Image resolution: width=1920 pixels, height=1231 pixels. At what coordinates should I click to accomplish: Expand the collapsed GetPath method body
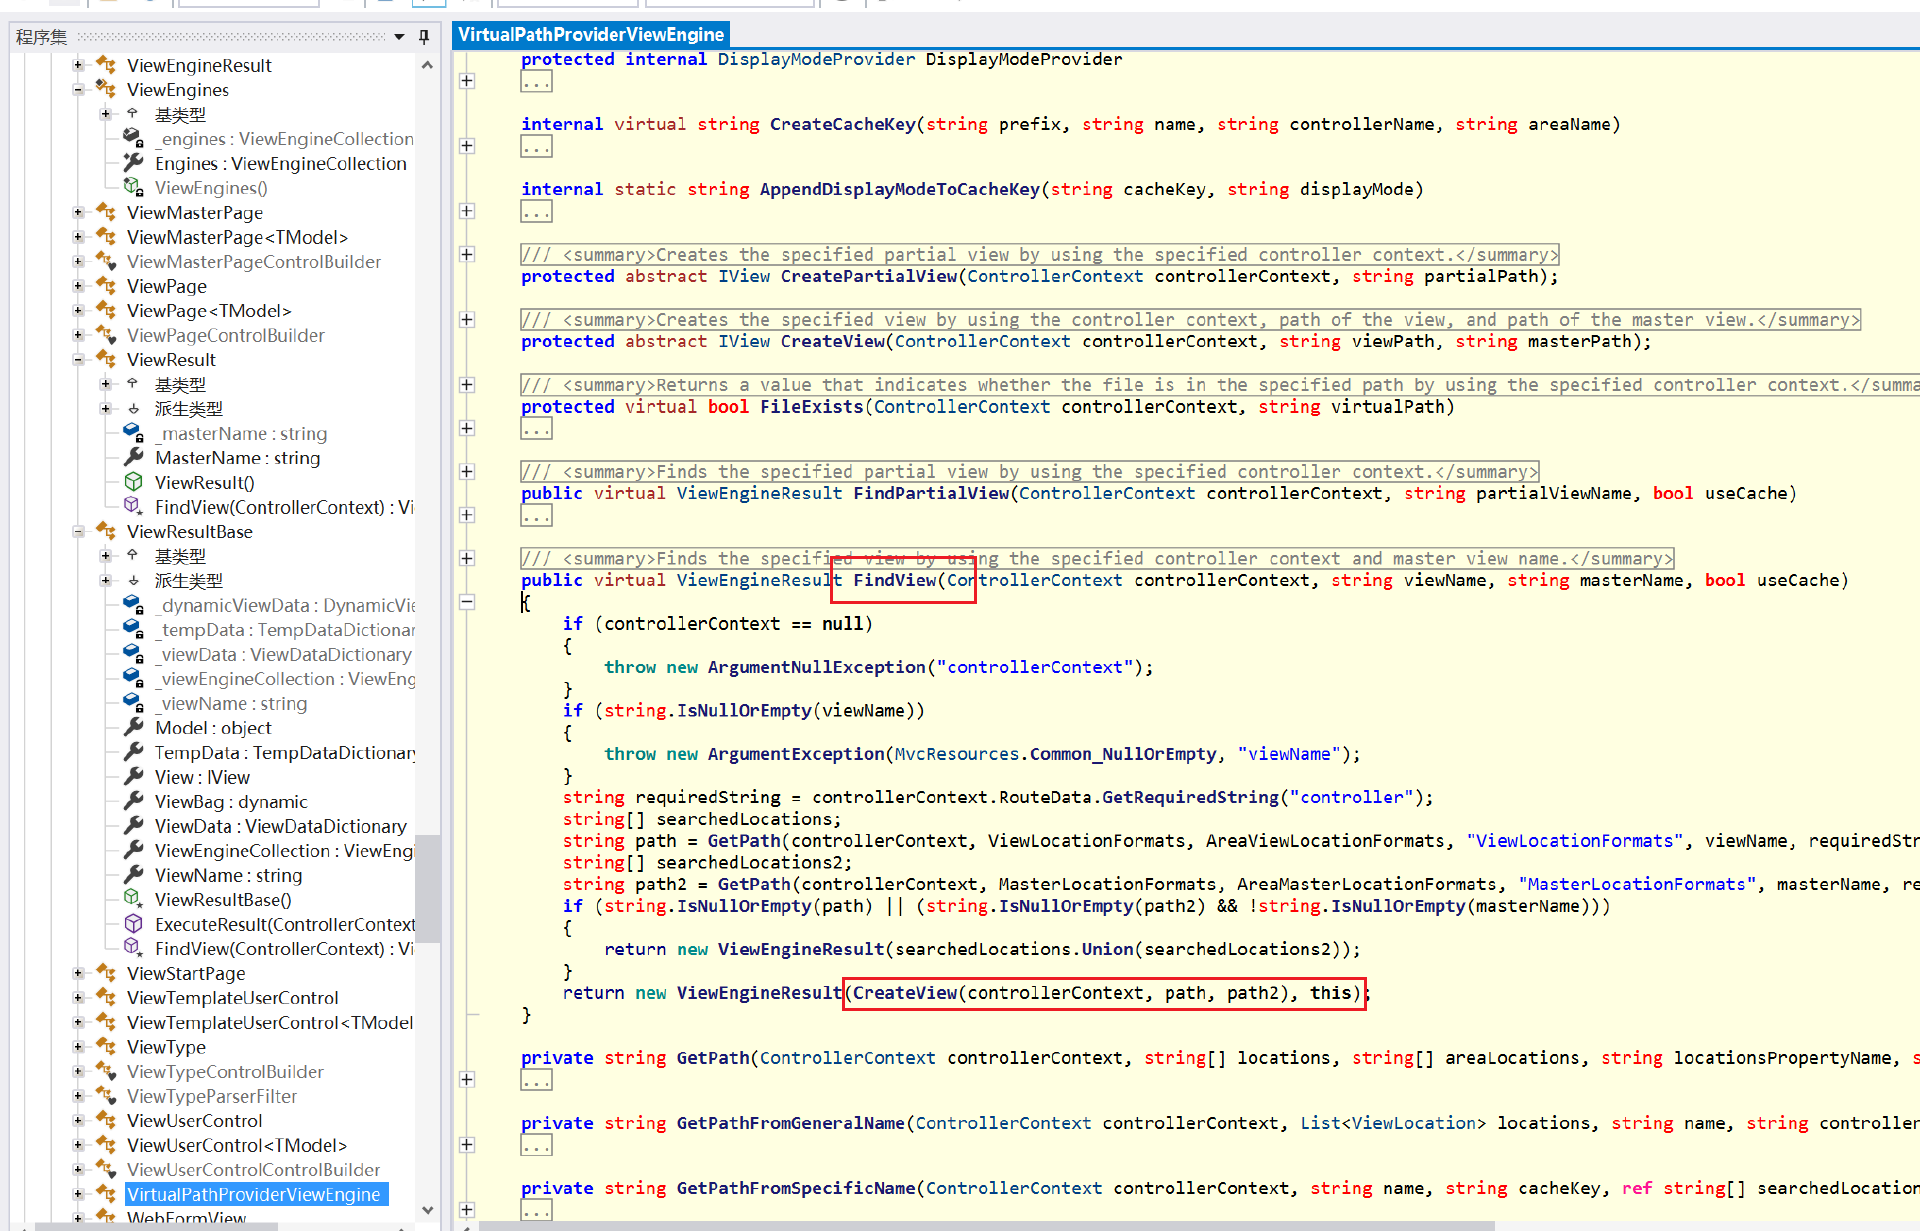click(x=467, y=1079)
